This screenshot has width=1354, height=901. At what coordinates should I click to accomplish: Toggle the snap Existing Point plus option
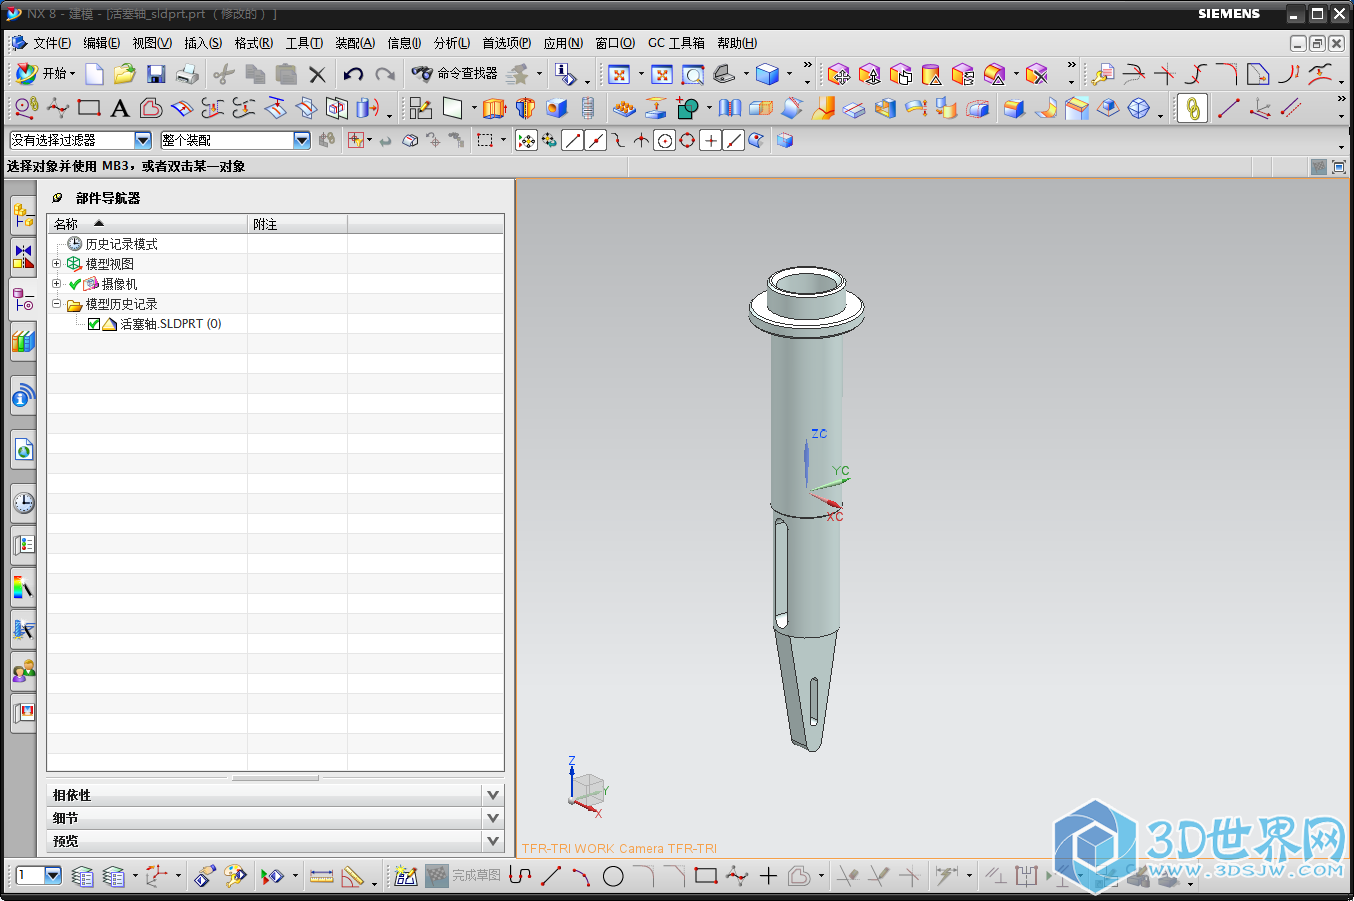tap(711, 141)
